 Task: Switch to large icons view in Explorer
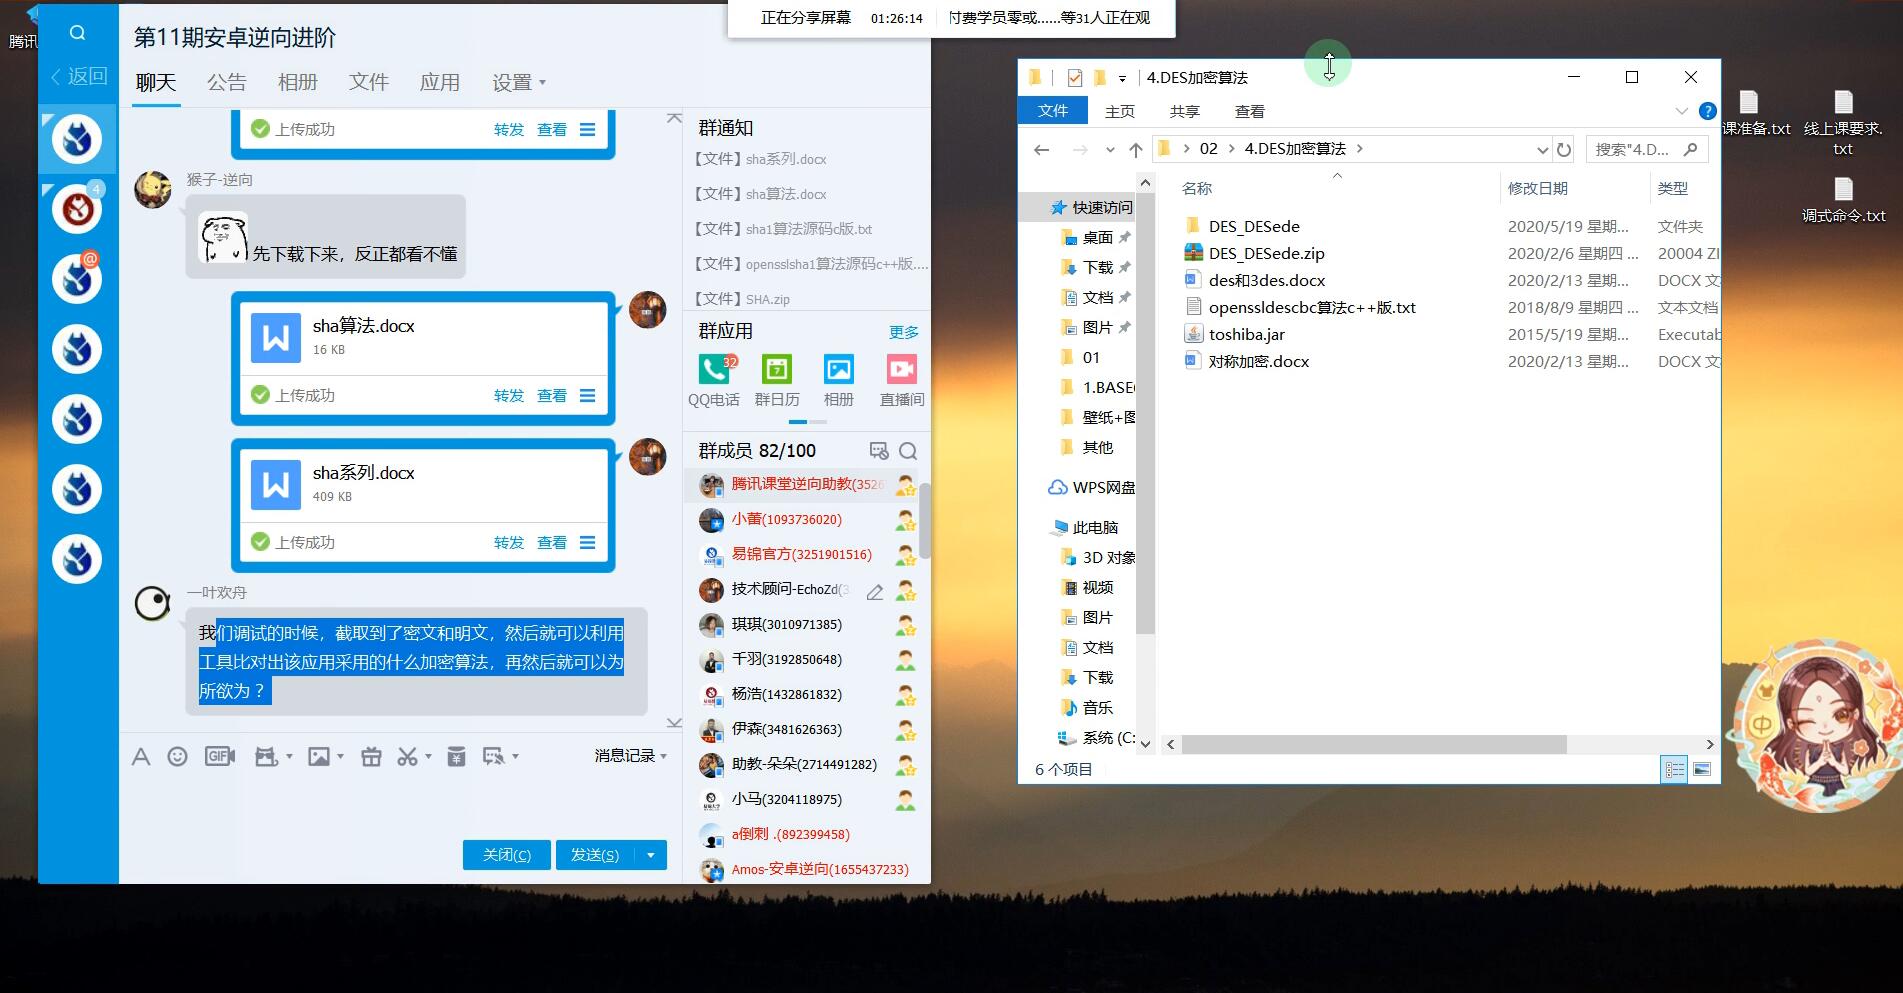(x=1702, y=769)
